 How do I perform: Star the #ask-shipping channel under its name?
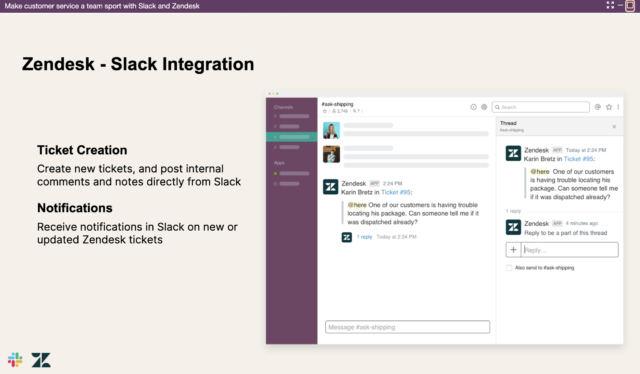(x=325, y=111)
